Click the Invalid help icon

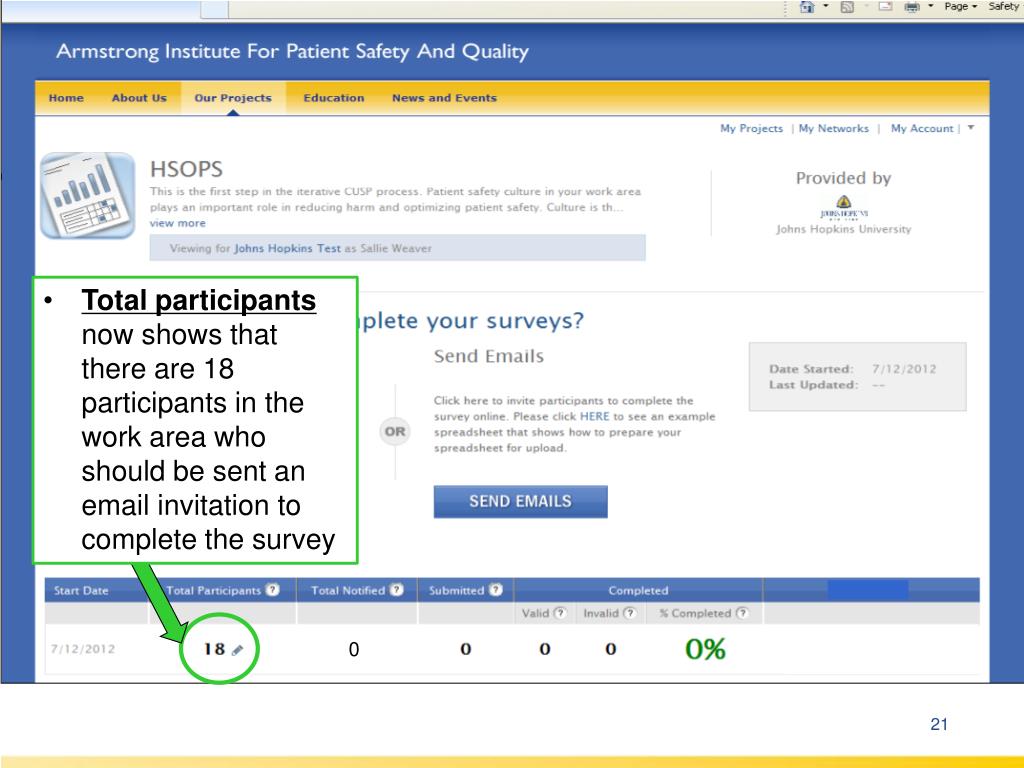(629, 613)
